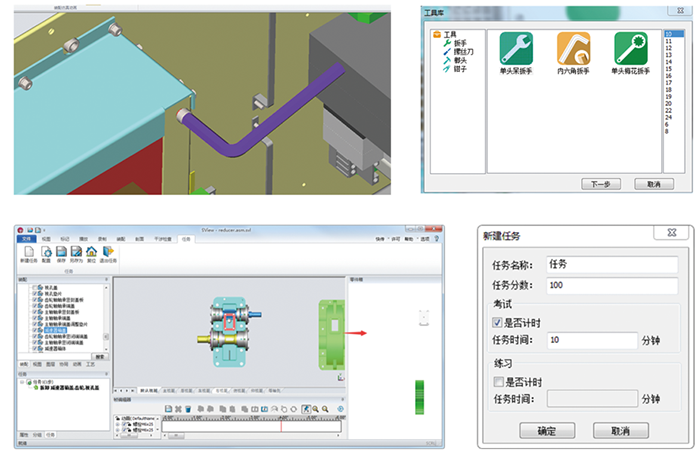Click the scissors cut icon in animation toolbar
700x455 pixels.
point(178,409)
